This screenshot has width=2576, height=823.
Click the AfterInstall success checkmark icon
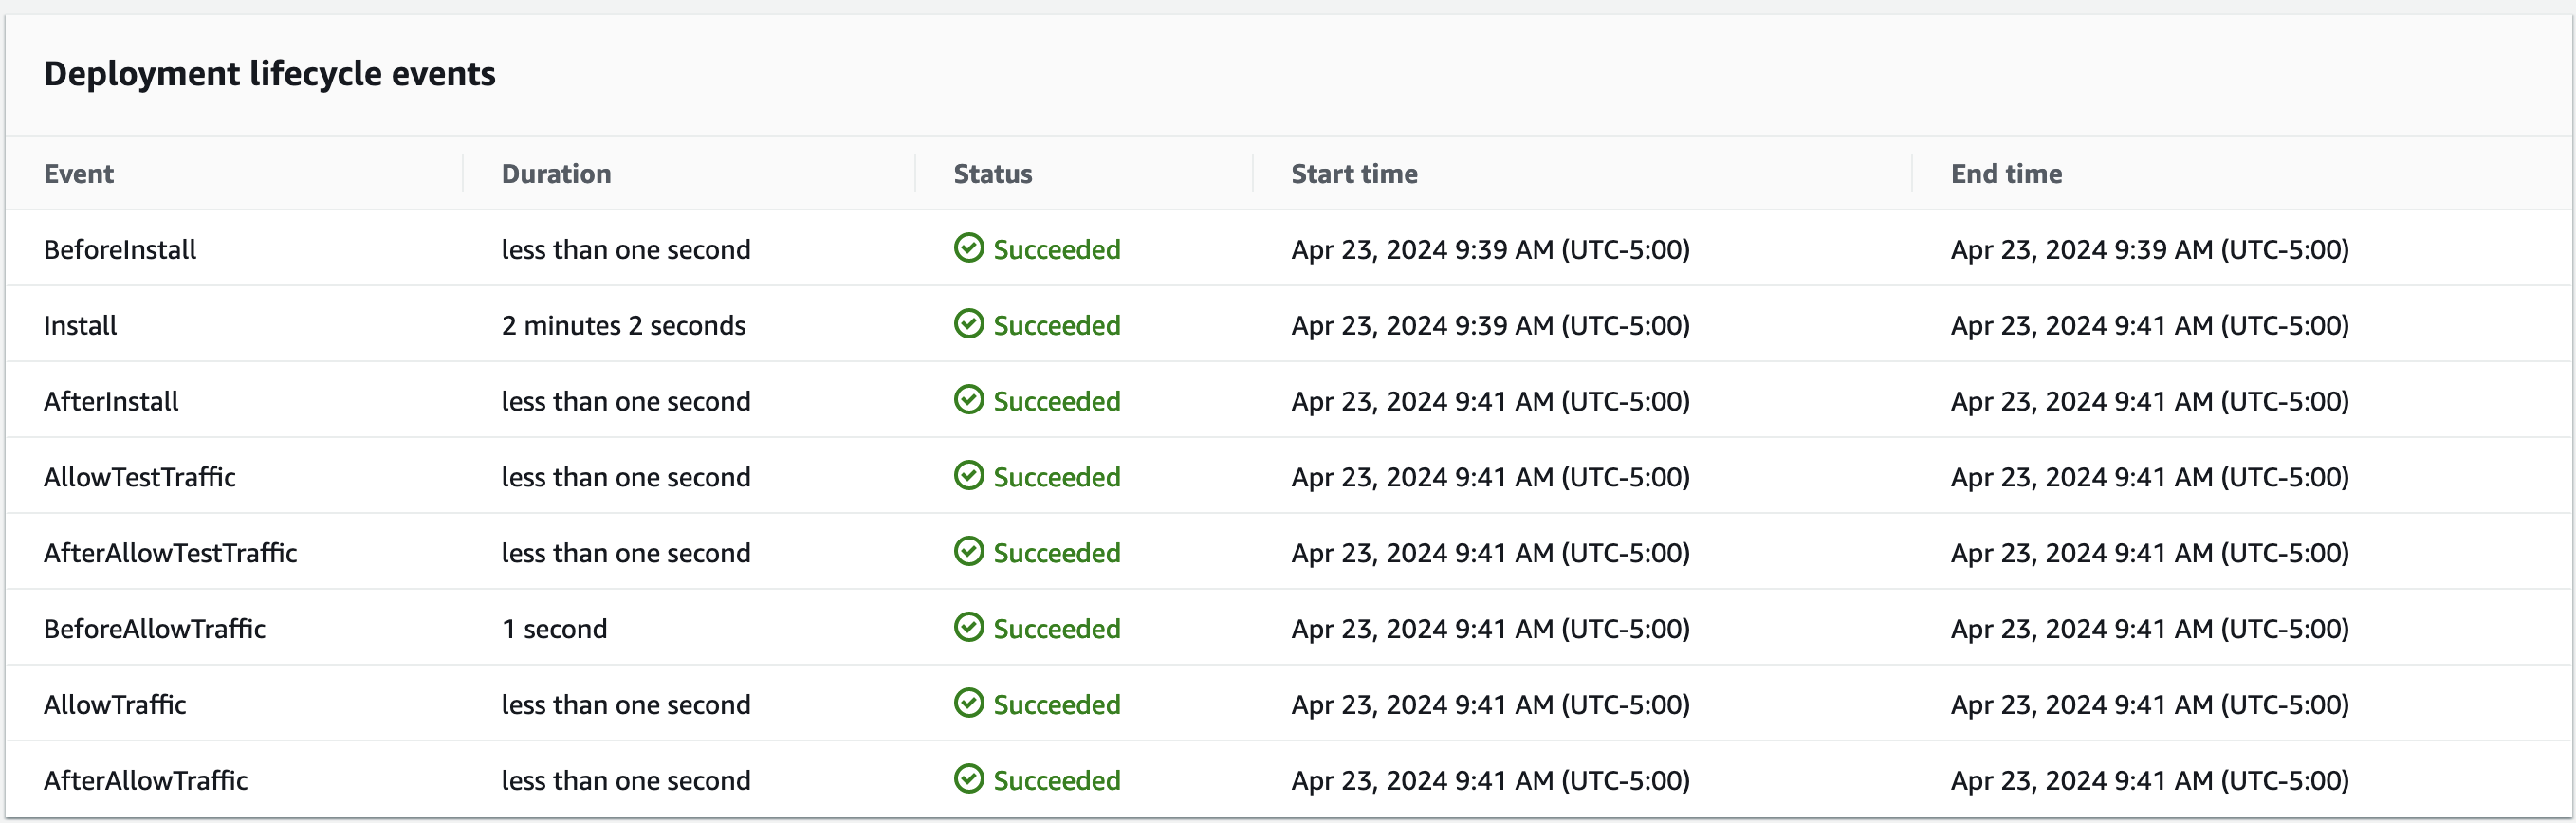coord(968,400)
